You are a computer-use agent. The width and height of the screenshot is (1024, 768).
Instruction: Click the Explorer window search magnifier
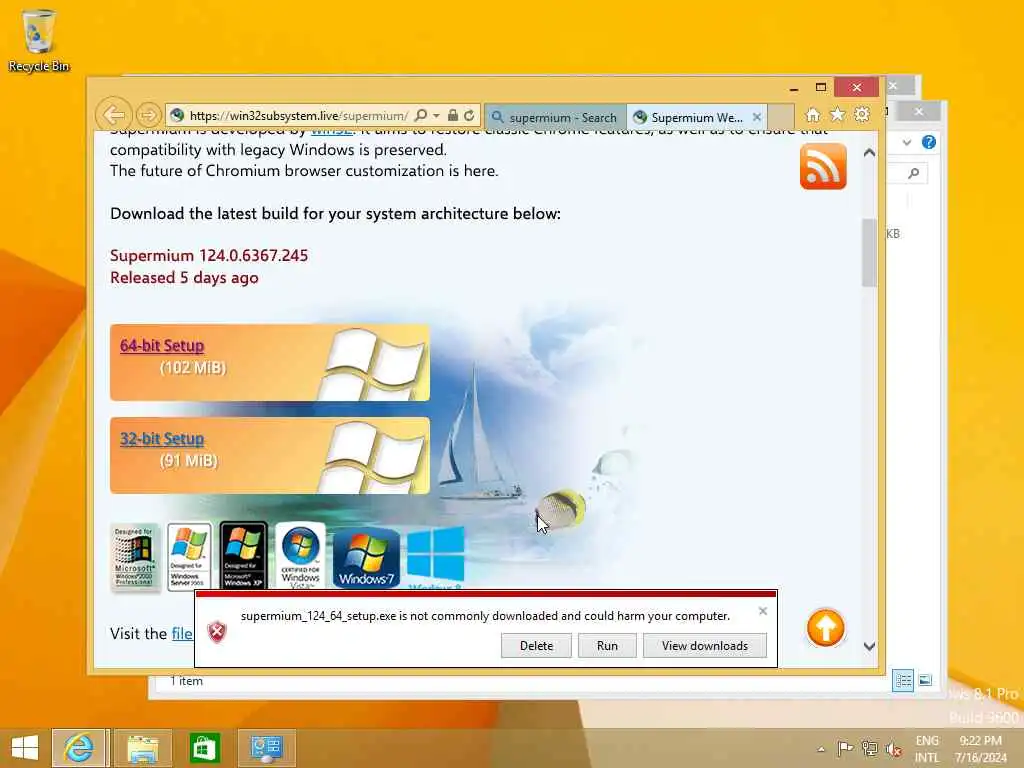pyautogui.click(x=914, y=173)
